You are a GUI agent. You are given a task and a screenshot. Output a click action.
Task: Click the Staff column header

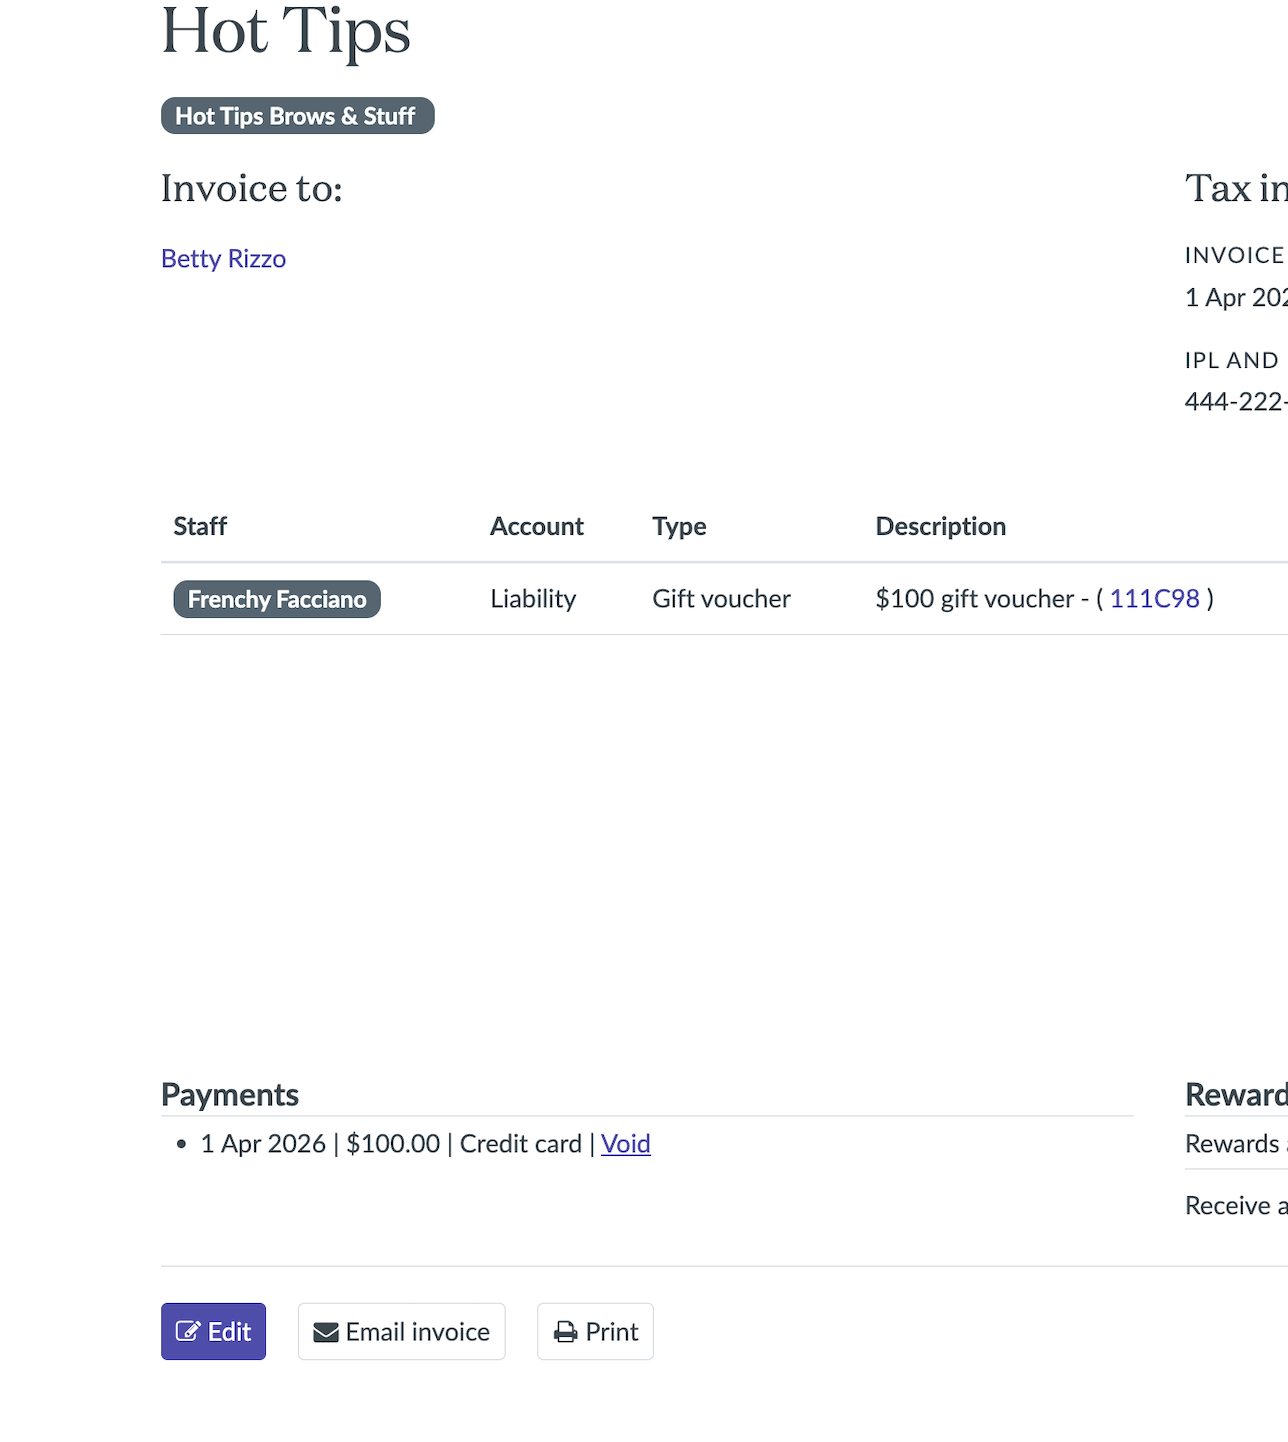point(200,527)
